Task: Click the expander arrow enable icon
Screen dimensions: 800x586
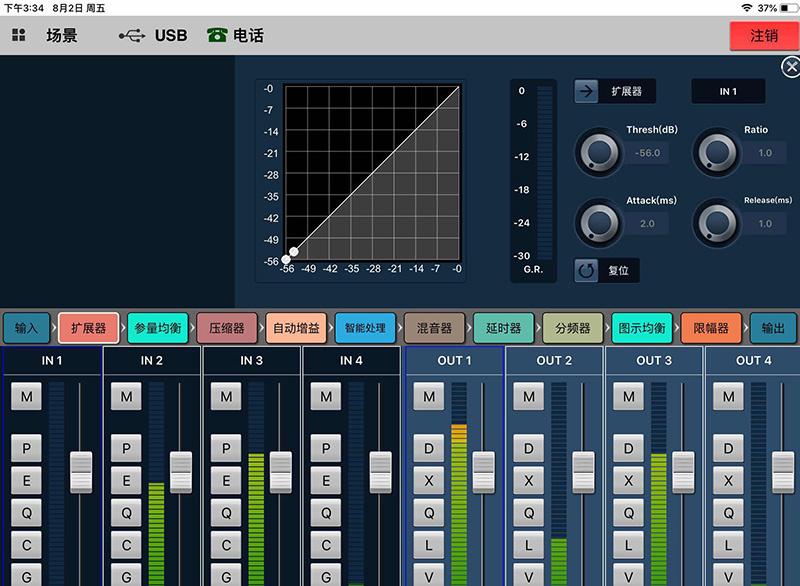Action: tap(587, 91)
